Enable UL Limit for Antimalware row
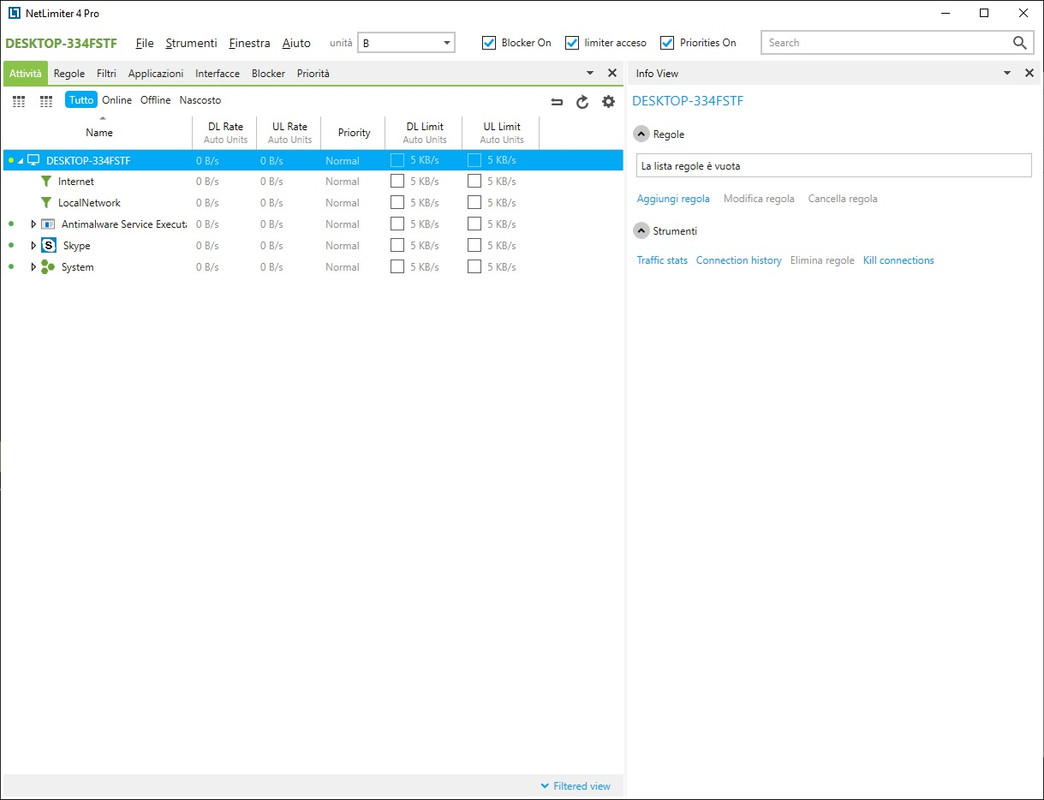Image resolution: width=1044 pixels, height=800 pixels. [474, 224]
